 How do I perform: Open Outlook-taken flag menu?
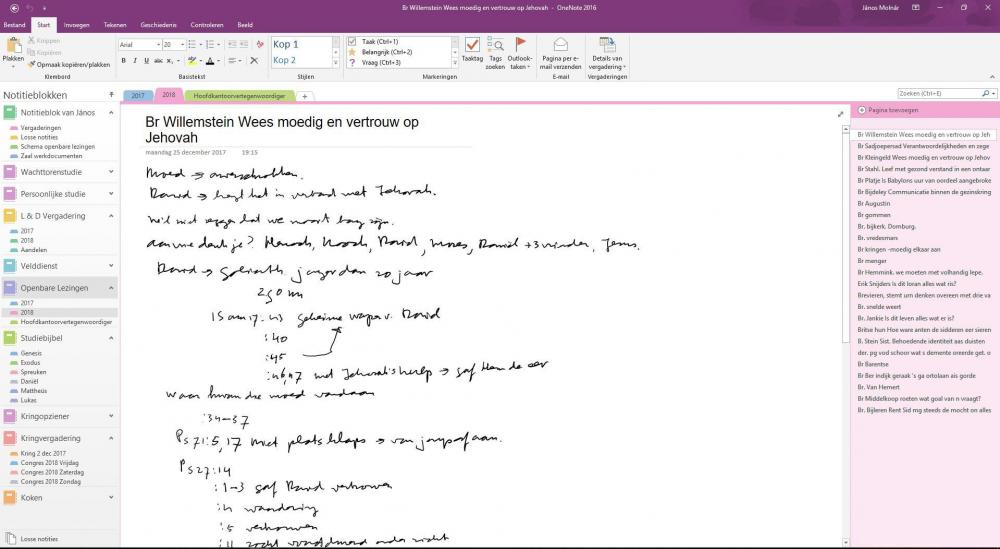click(x=520, y=53)
